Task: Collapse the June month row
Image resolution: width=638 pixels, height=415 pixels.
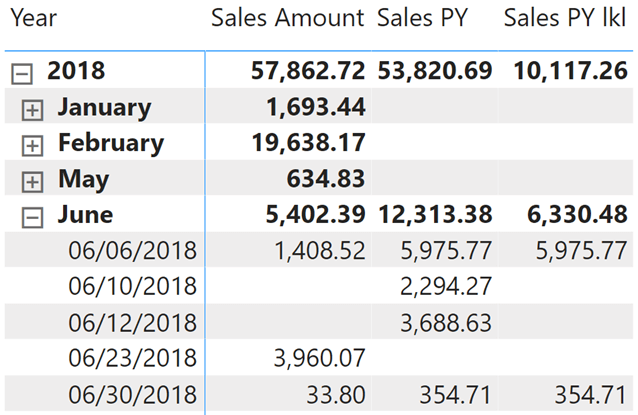Action: point(34,216)
